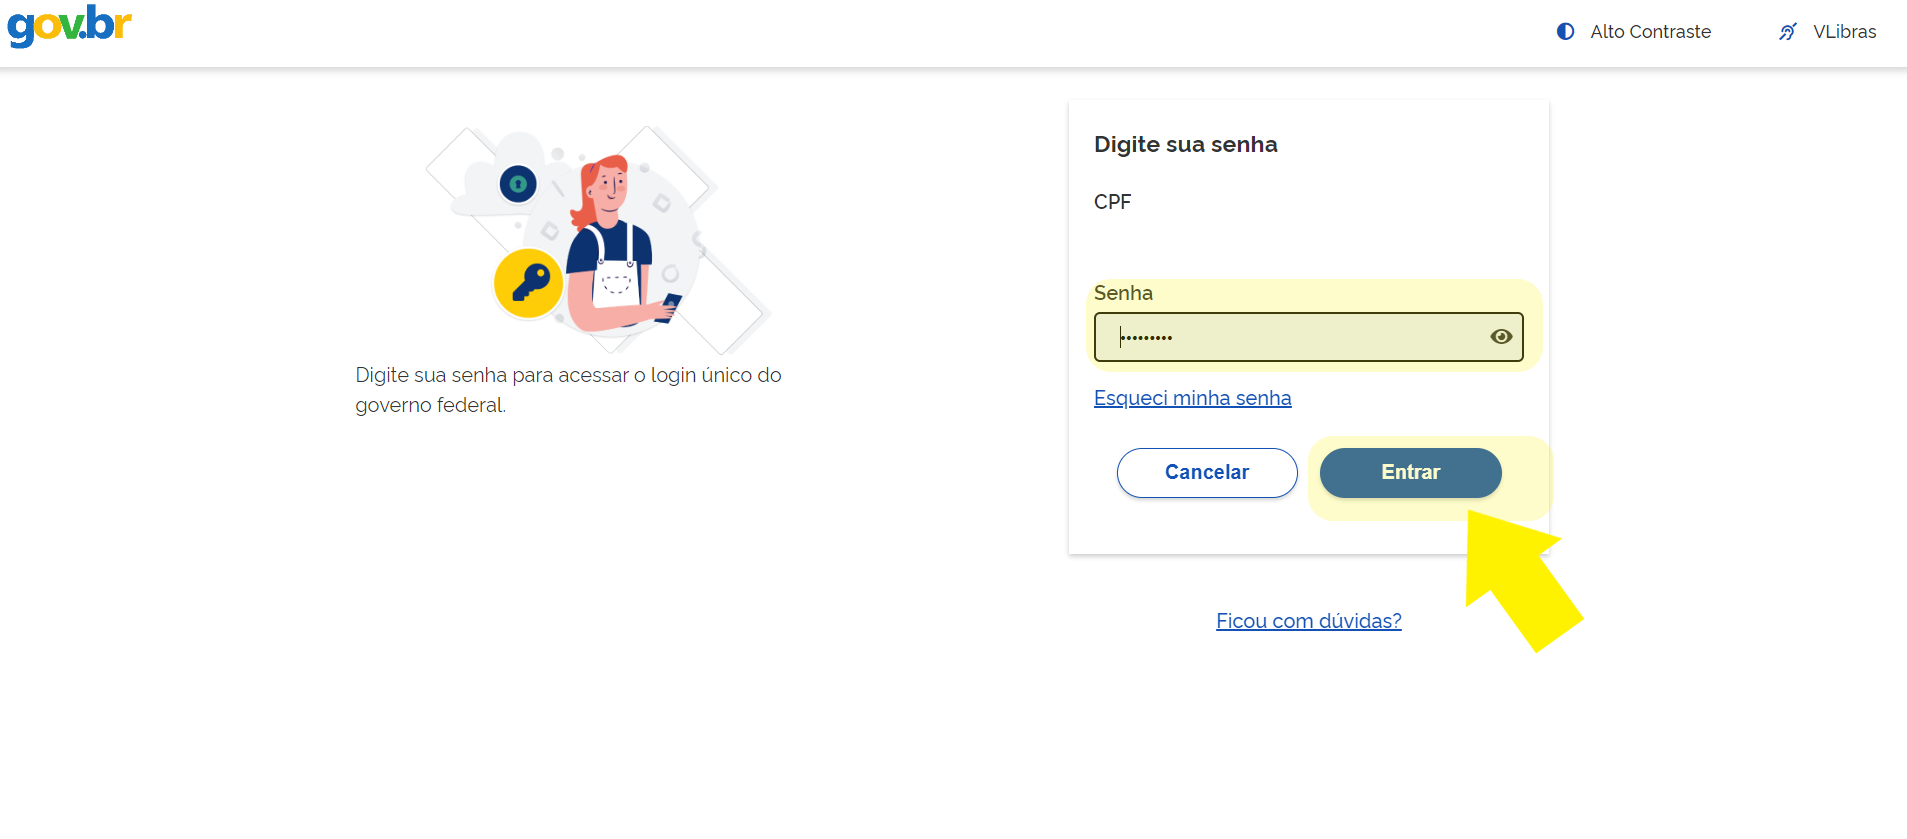Click the login único description text
1907x839 pixels.
point(568,389)
